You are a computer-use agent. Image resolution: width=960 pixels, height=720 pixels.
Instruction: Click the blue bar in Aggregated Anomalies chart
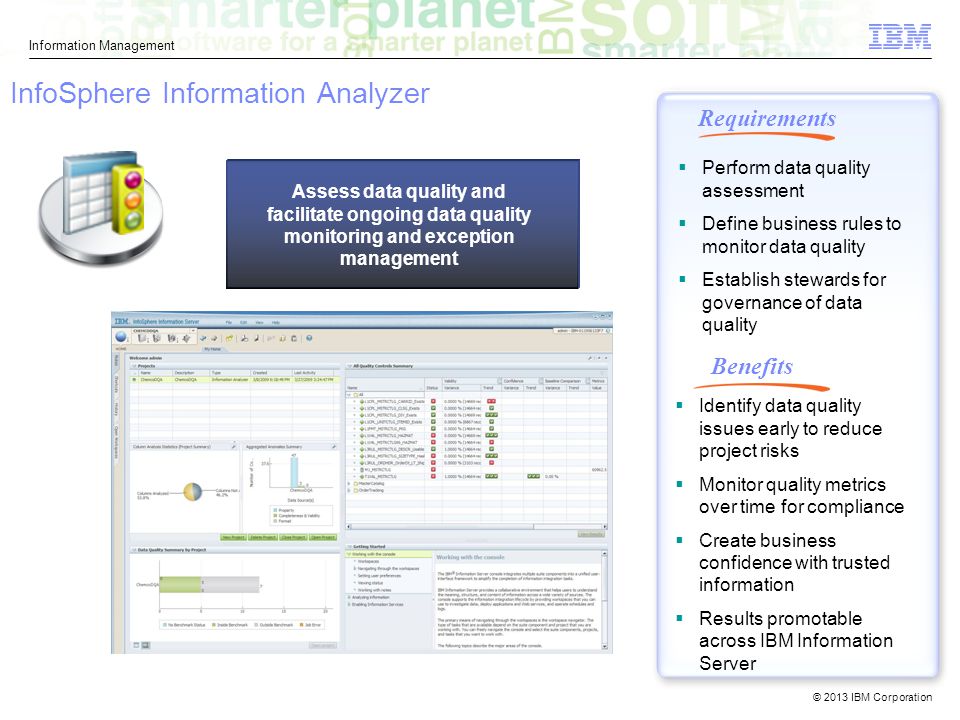pyautogui.click(x=294, y=471)
